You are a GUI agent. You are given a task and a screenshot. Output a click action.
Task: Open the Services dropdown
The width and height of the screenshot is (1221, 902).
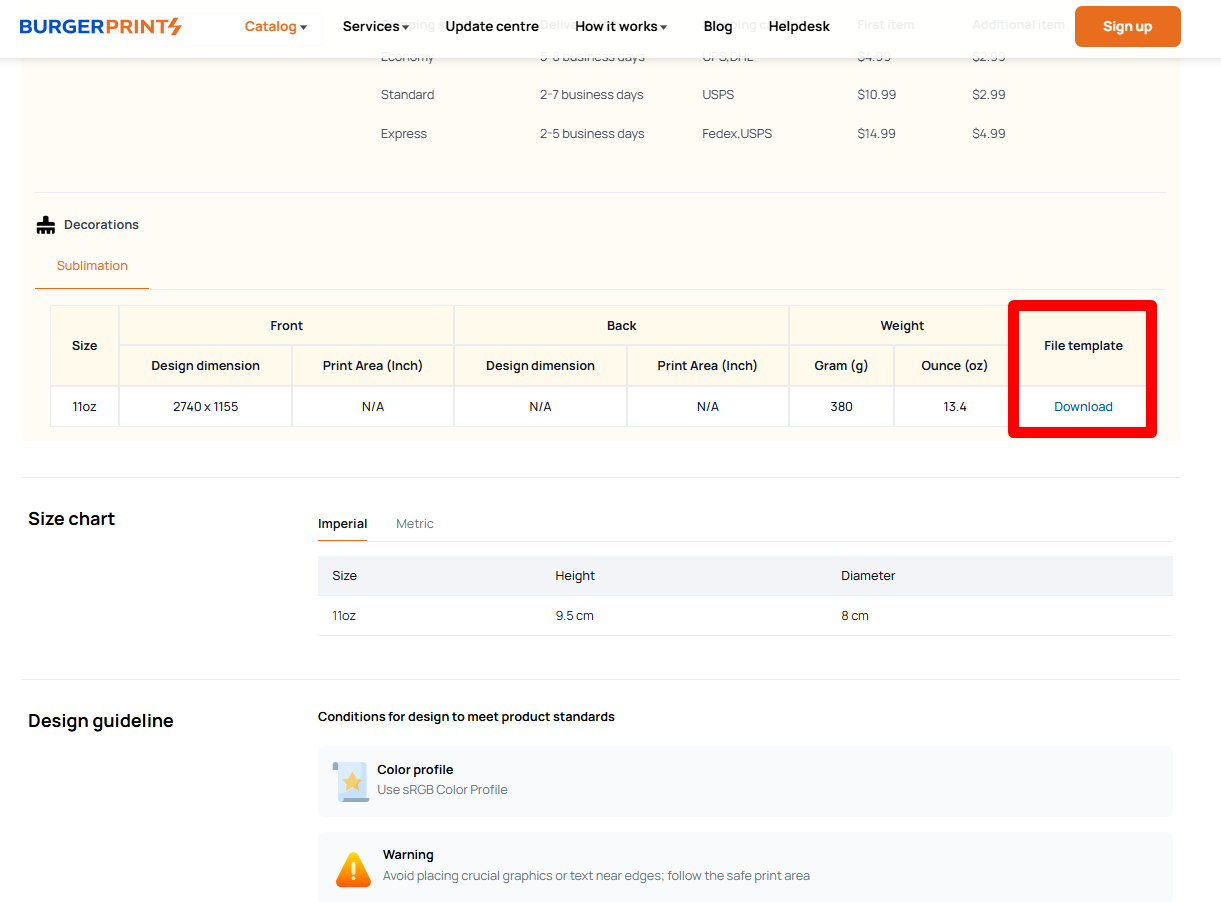click(376, 27)
